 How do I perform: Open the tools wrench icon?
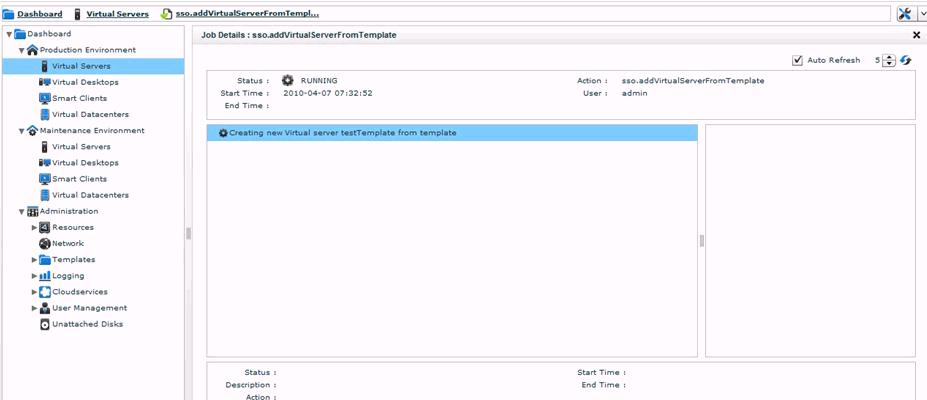[904, 14]
